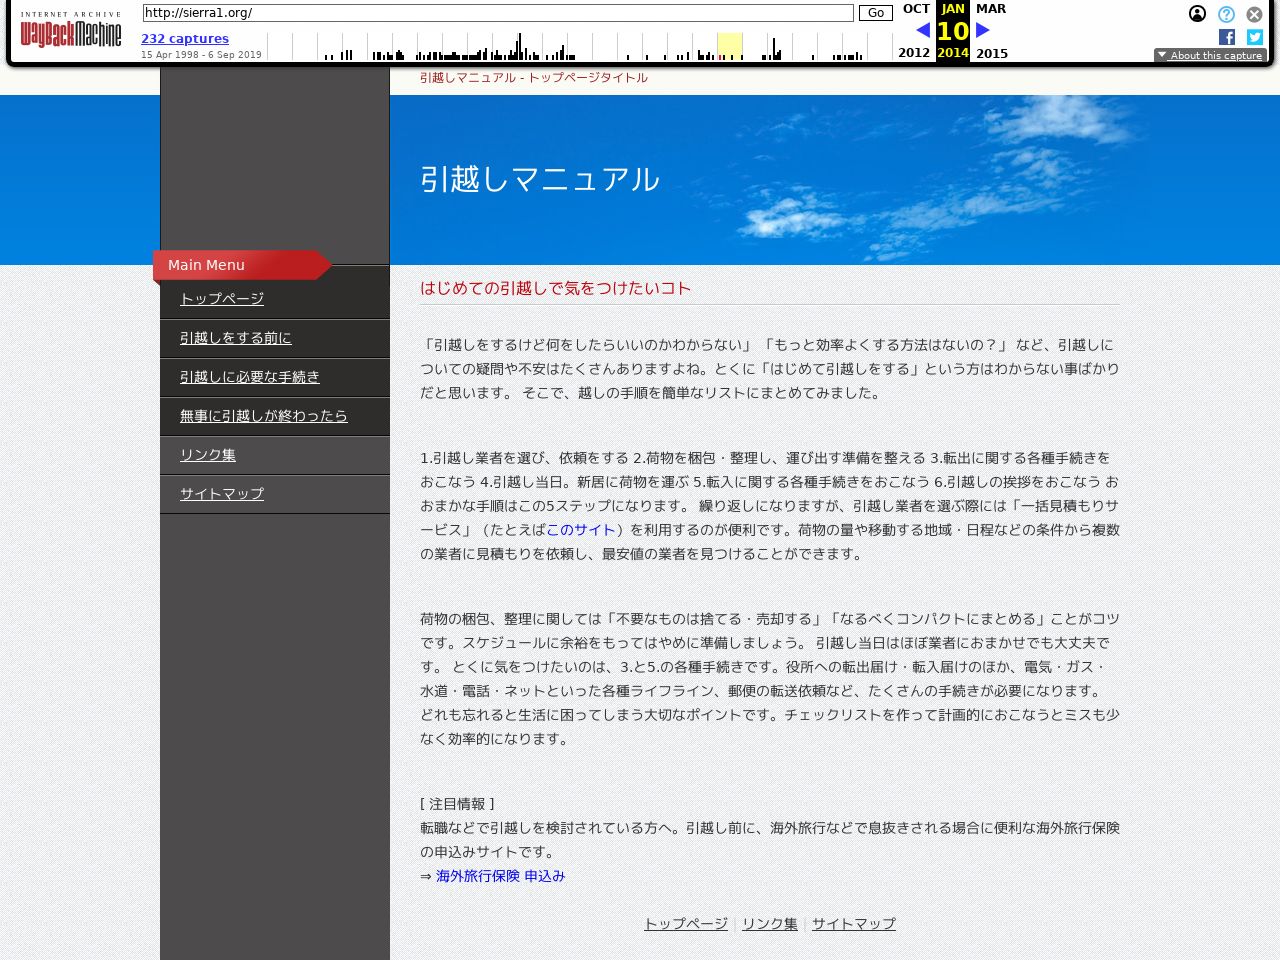This screenshot has height=960, width=1280.
Task: Click the このサイト link in text
Action: (580, 530)
